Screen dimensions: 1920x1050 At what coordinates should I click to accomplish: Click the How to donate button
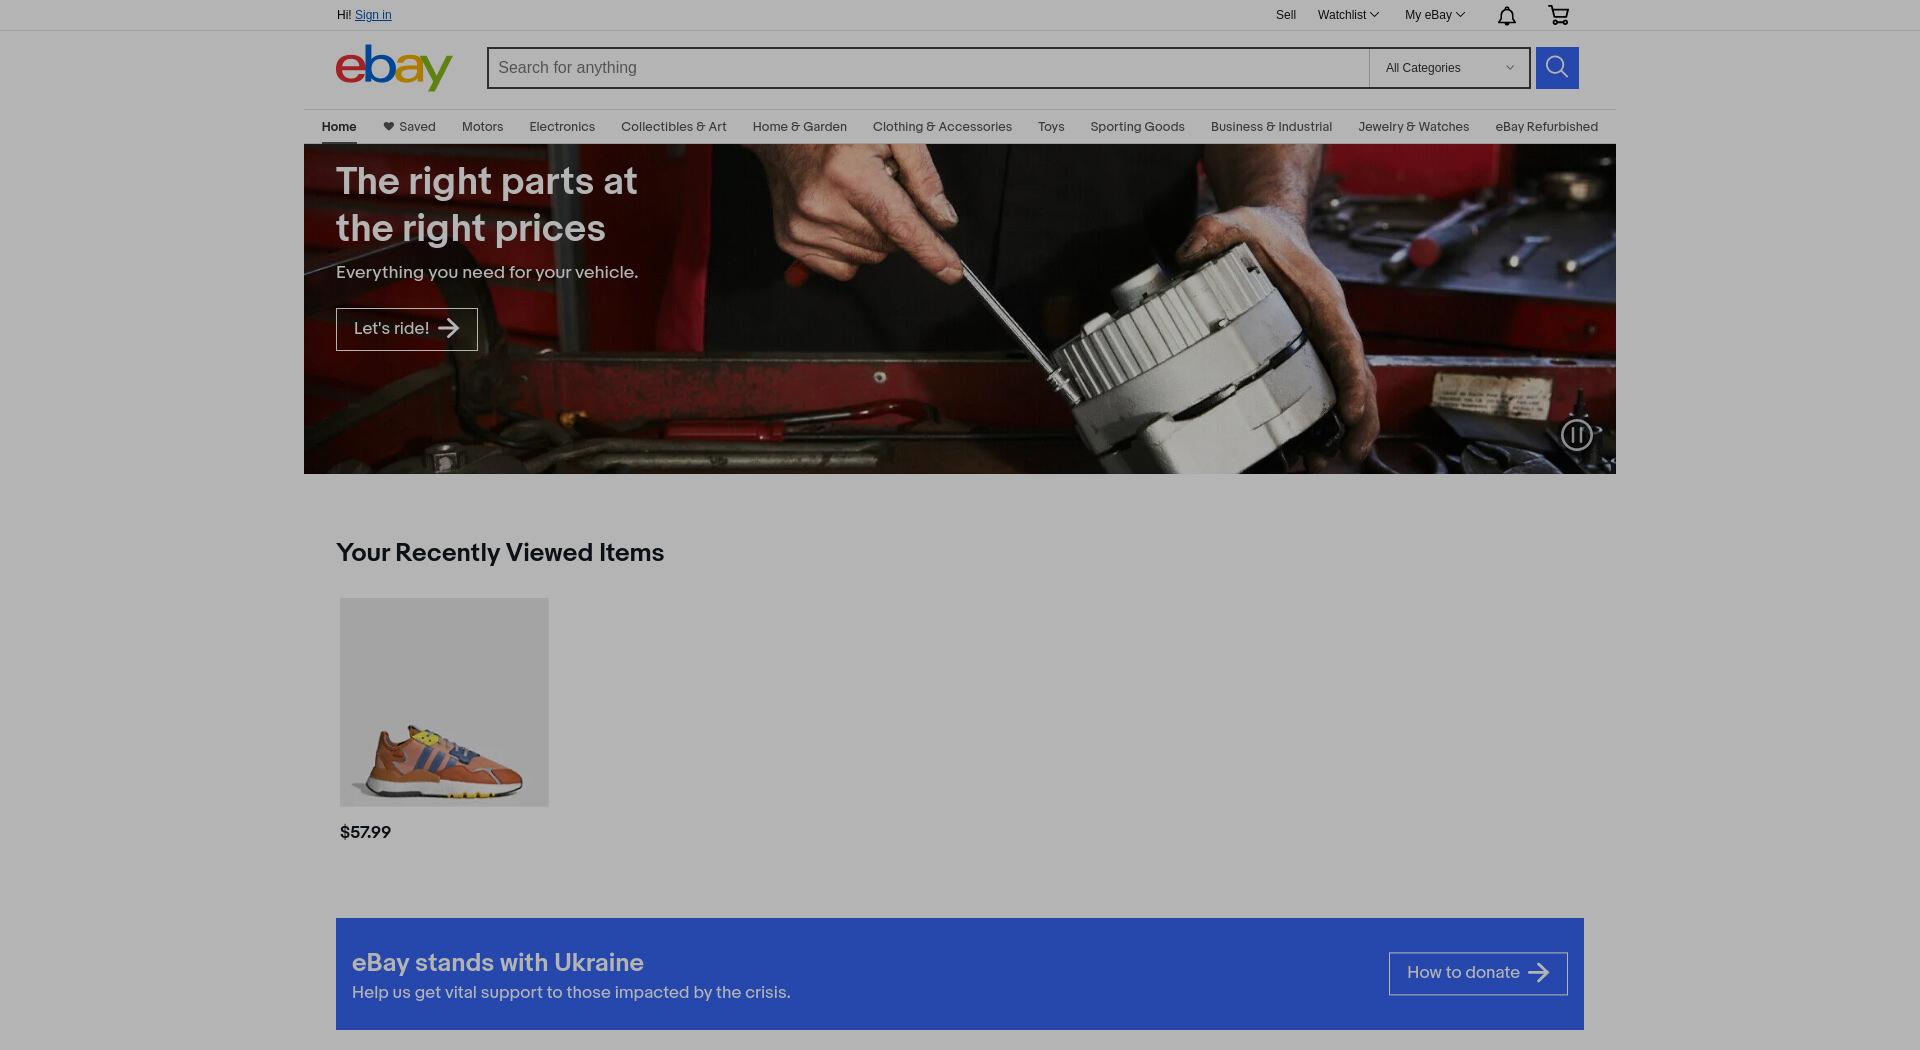tap(1478, 973)
